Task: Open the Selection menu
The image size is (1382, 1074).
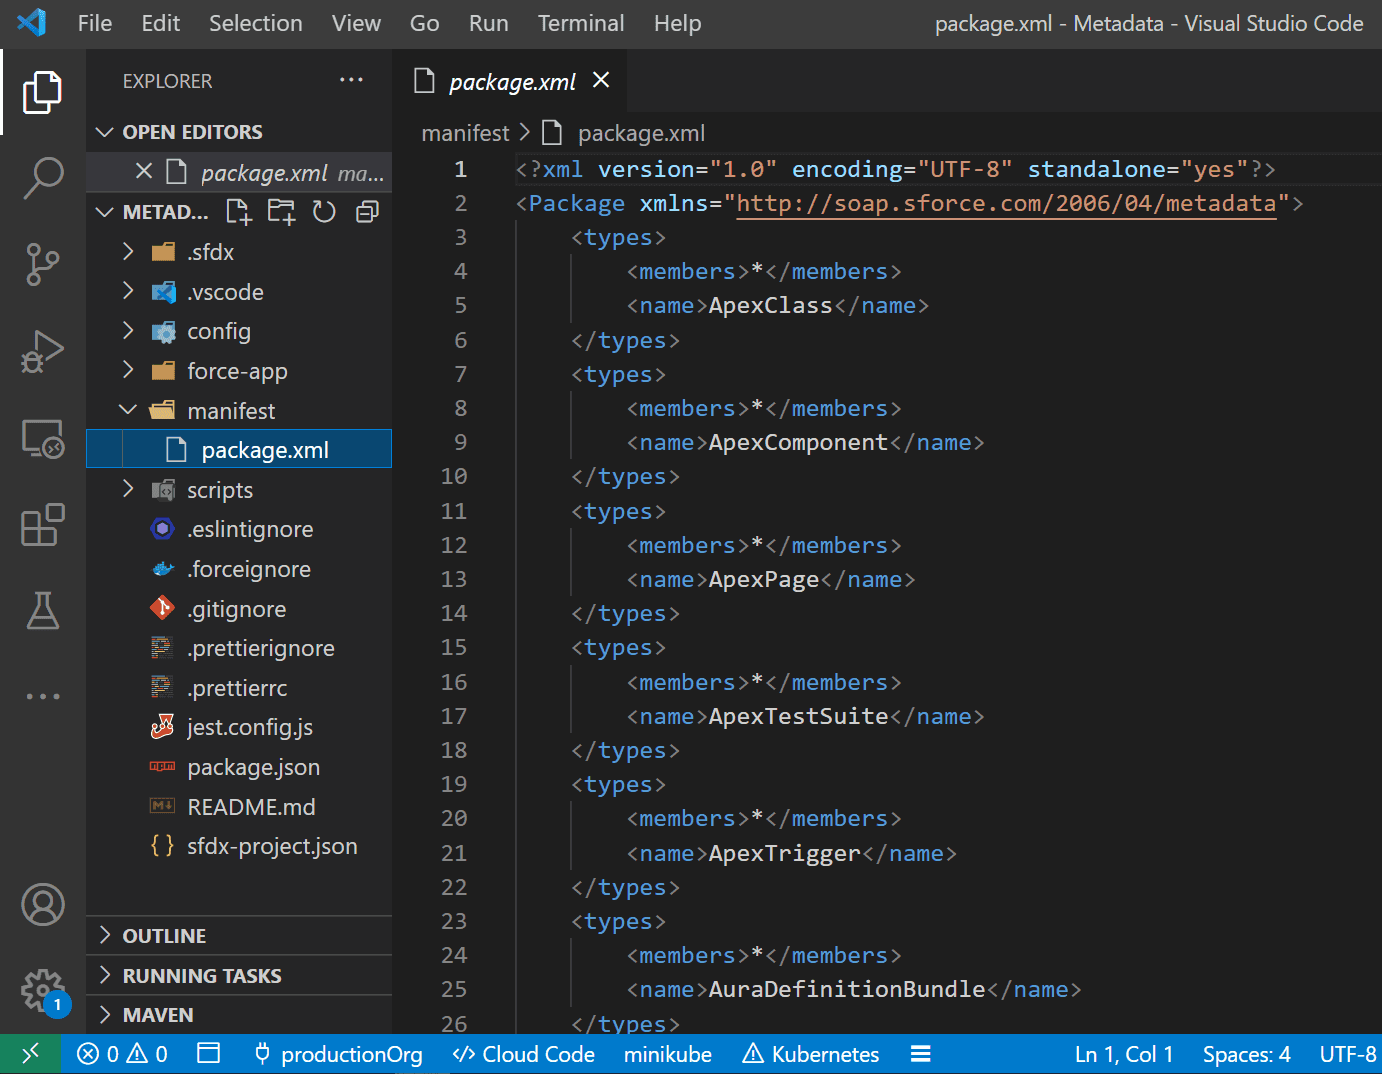Action: click(x=255, y=23)
